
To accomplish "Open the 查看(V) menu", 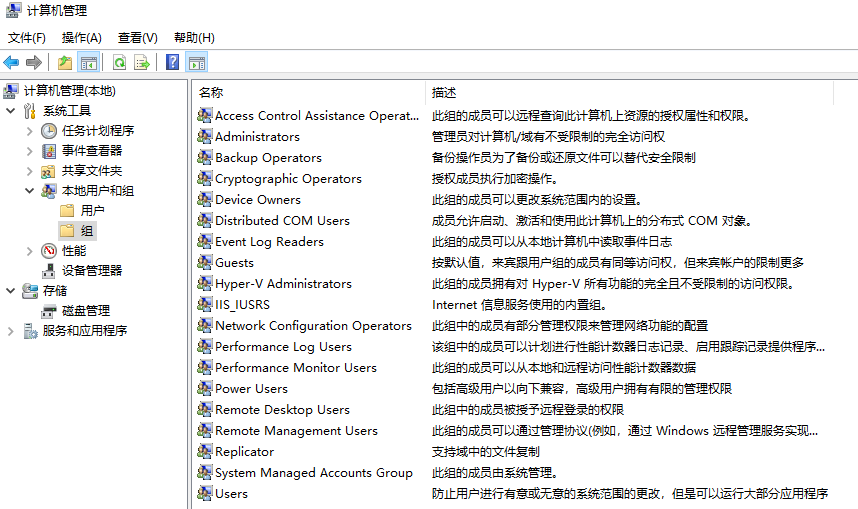I will (x=137, y=38).
